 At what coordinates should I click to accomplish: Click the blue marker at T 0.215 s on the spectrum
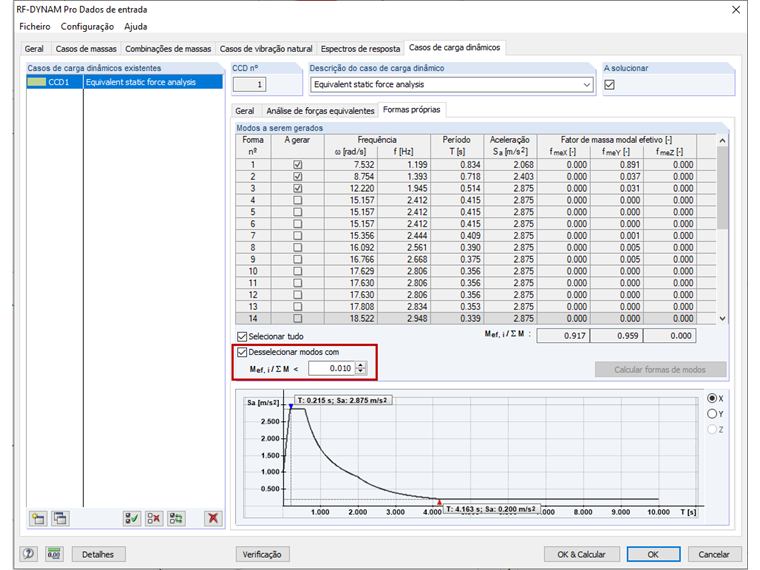click(291, 406)
